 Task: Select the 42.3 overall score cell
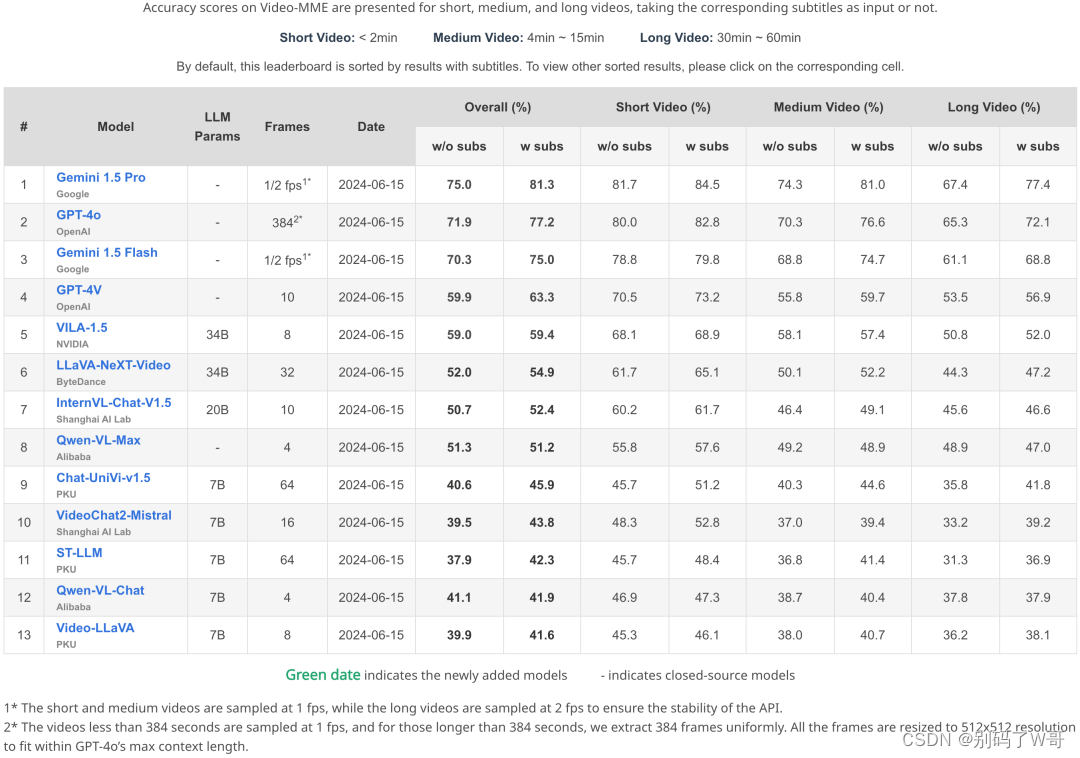(x=542, y=560)
